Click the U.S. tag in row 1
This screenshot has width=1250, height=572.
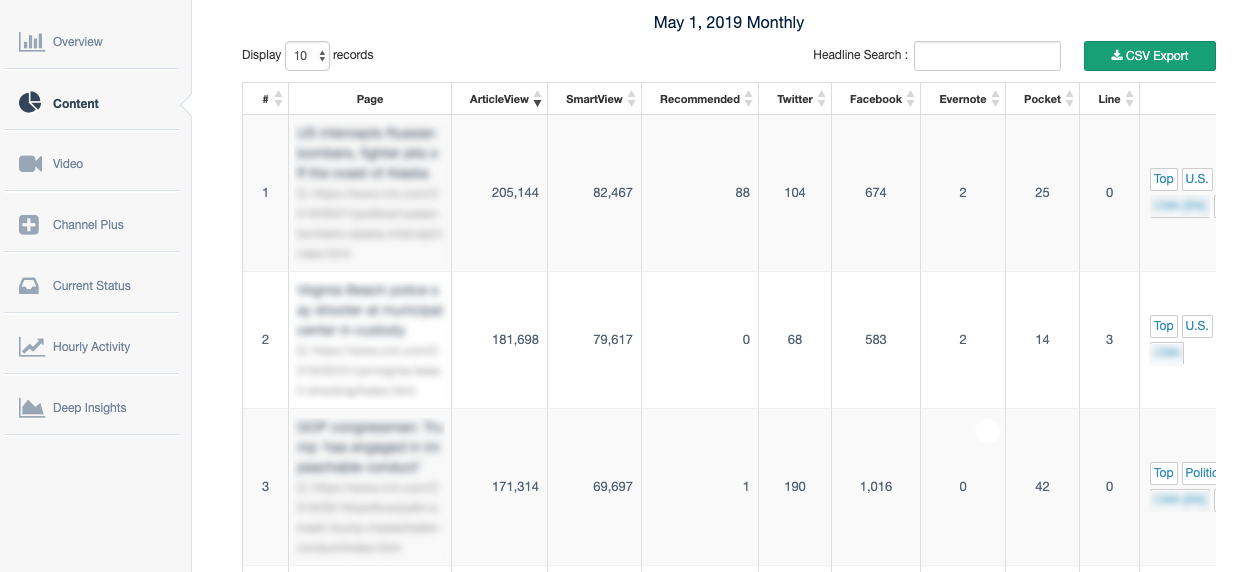coord(1196,179)
